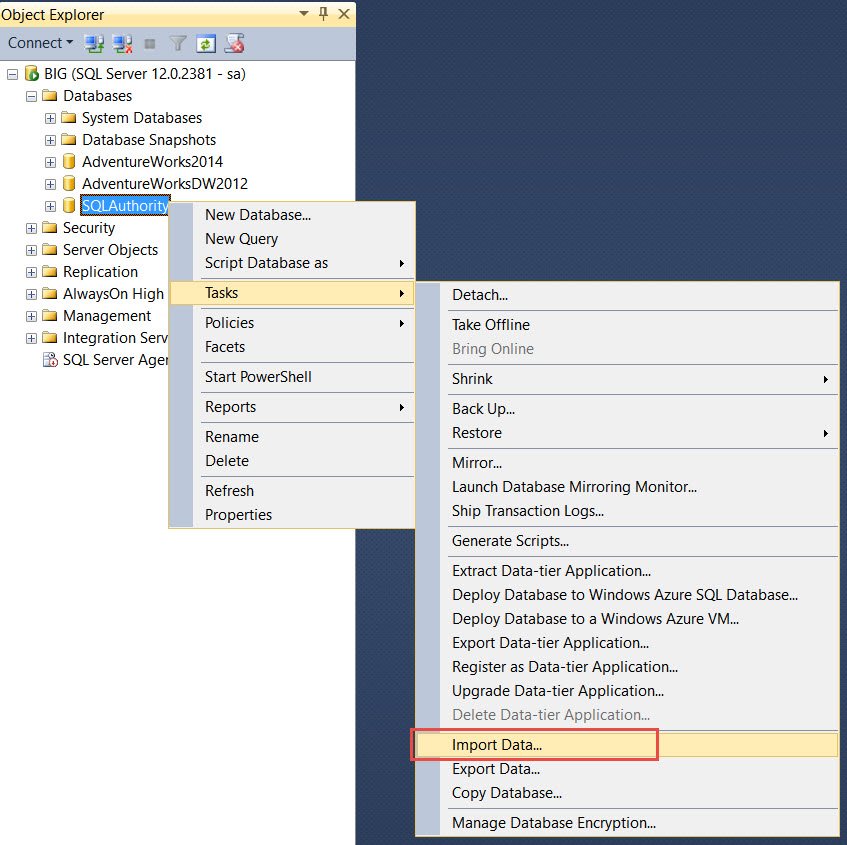This screenshot has width=847, height=845.
Task: Choose Copy Database... entry
Action: pyautogui.click(x=627, y=793)
